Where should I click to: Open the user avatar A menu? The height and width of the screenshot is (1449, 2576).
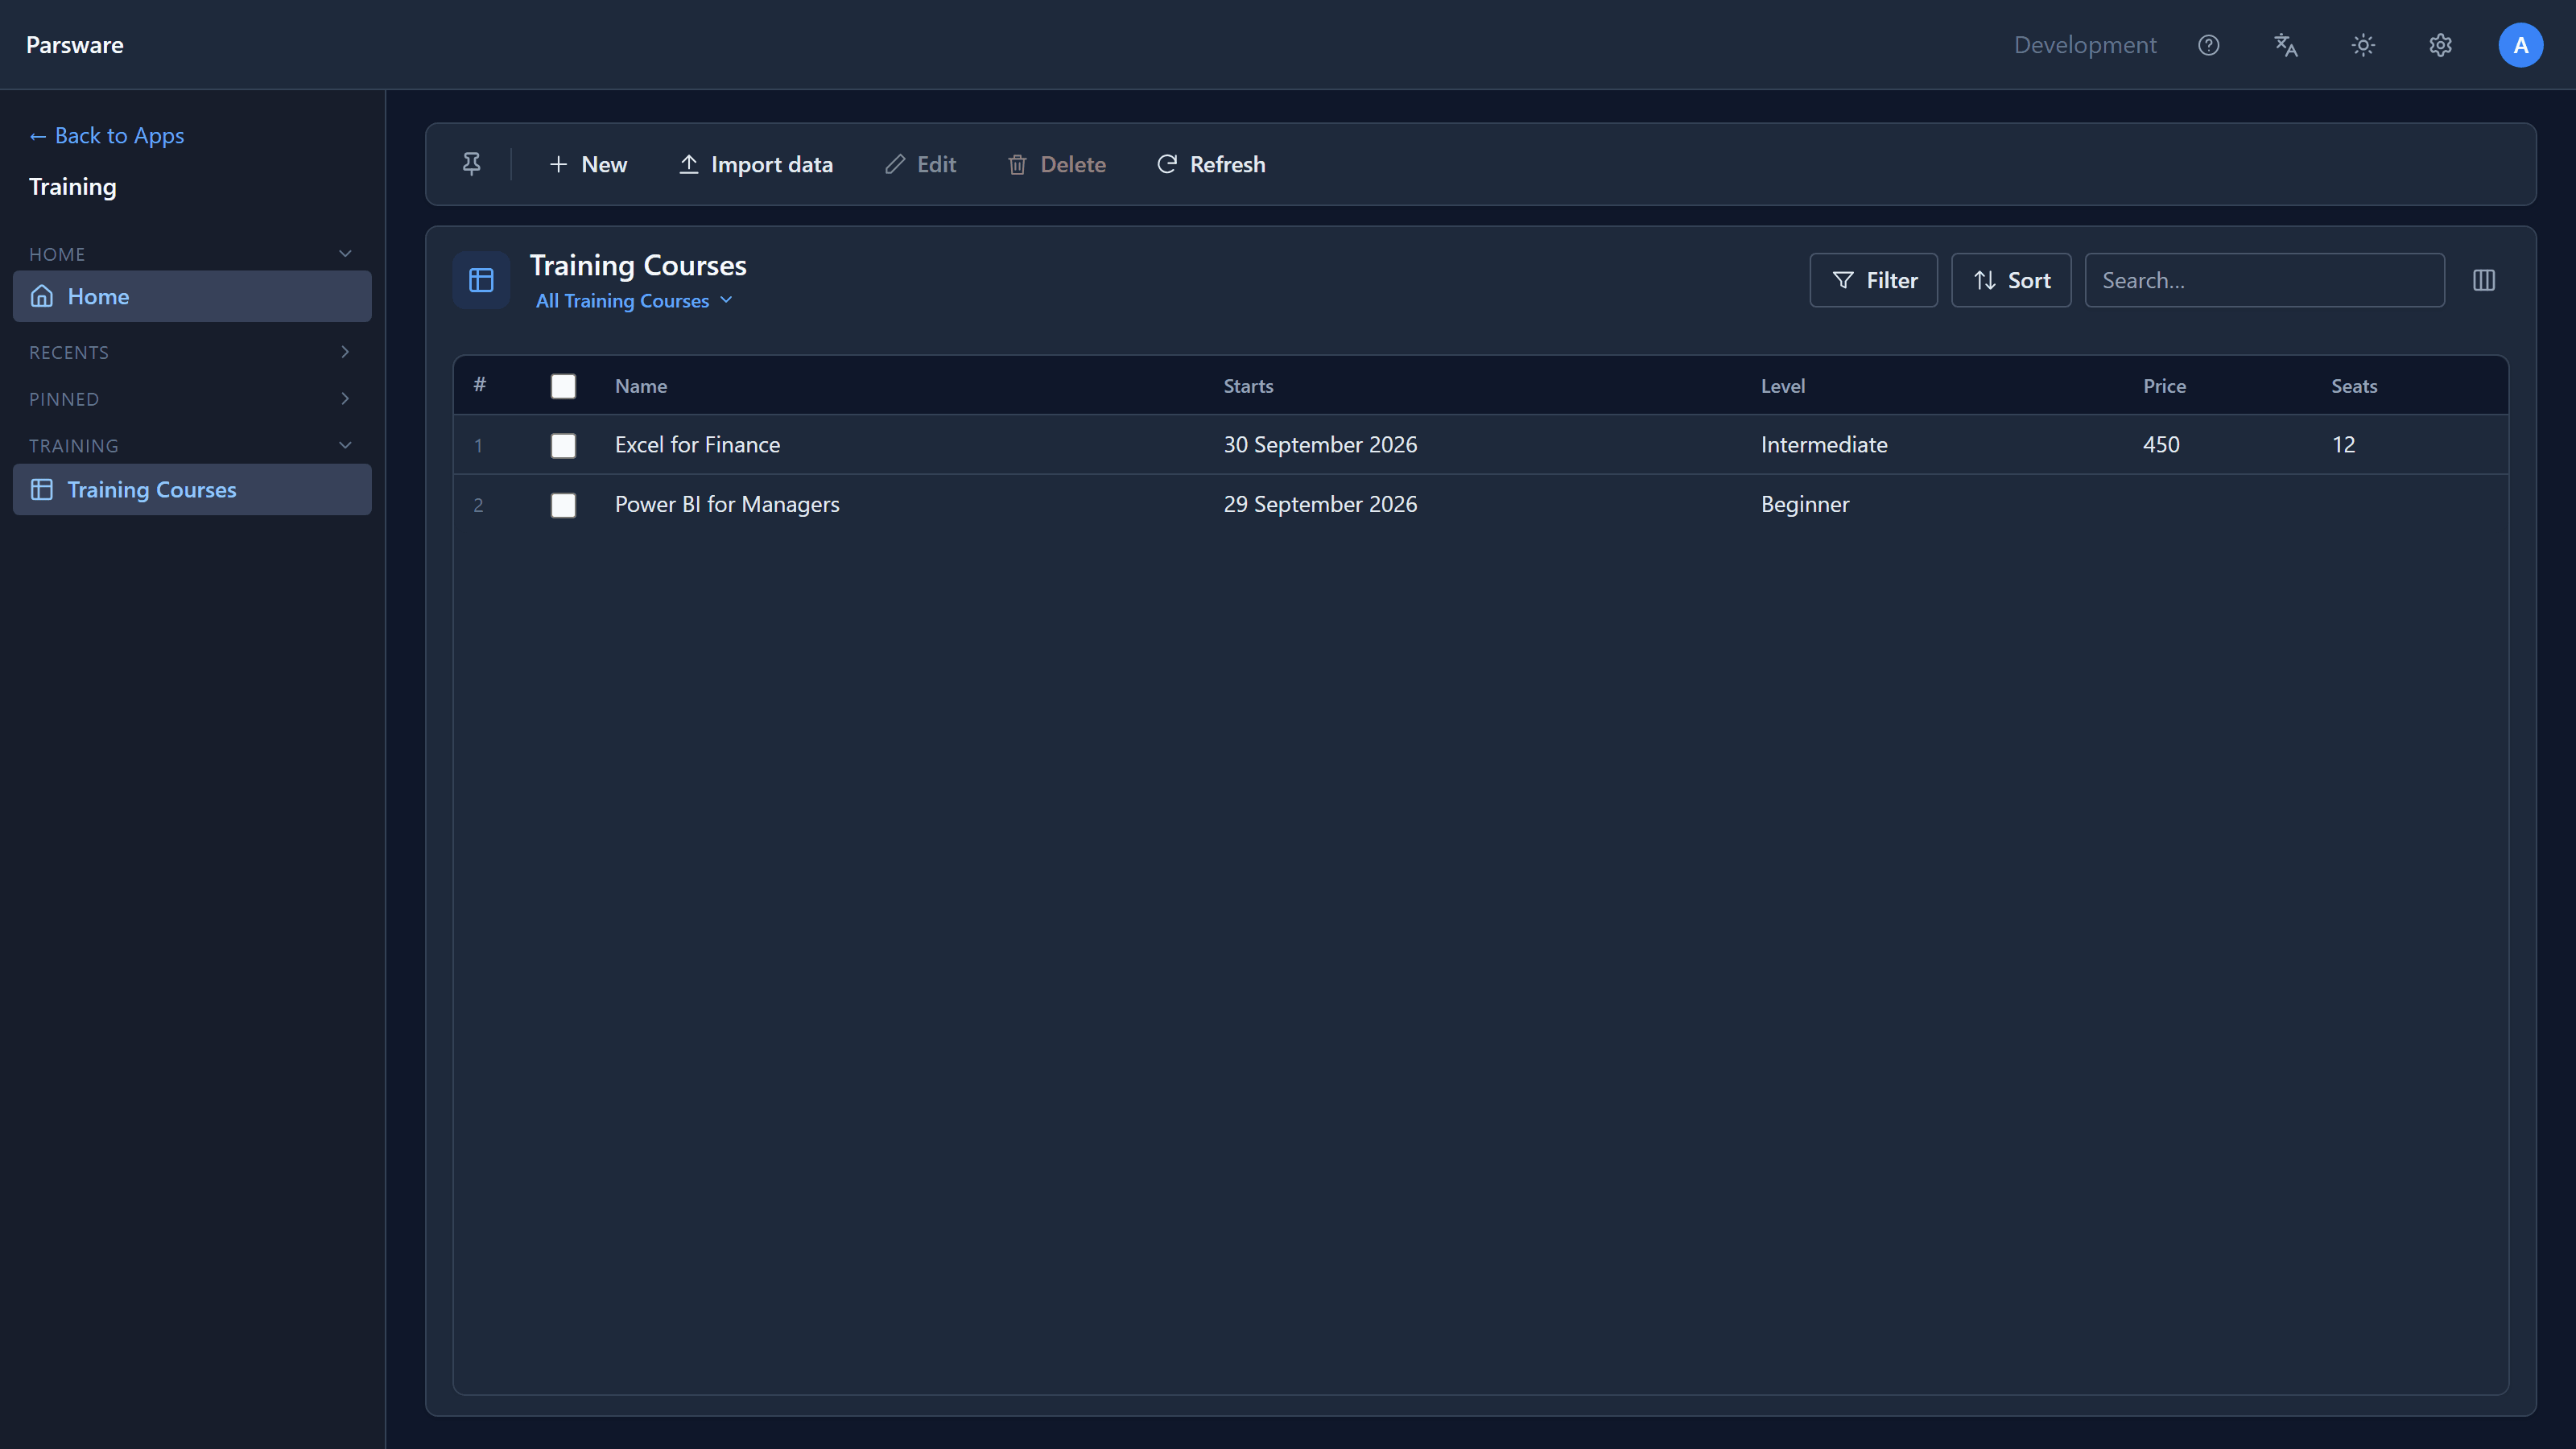click(x=2520, y=45)
